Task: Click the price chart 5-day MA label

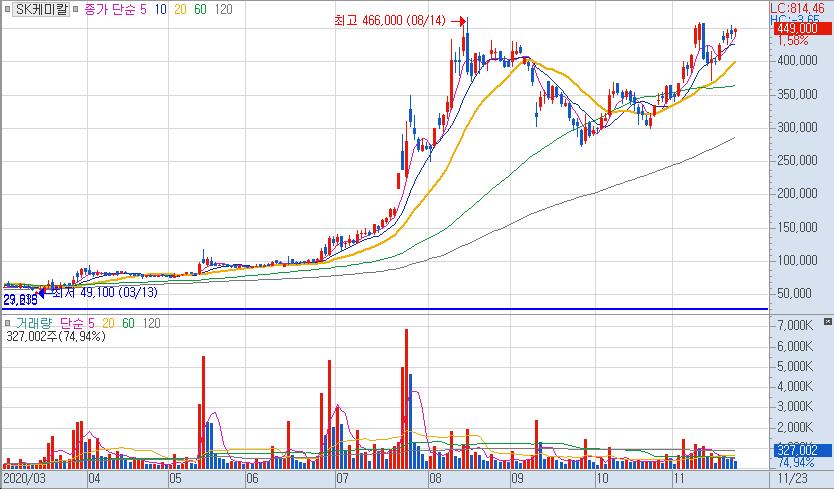Action: coord(143,10)
